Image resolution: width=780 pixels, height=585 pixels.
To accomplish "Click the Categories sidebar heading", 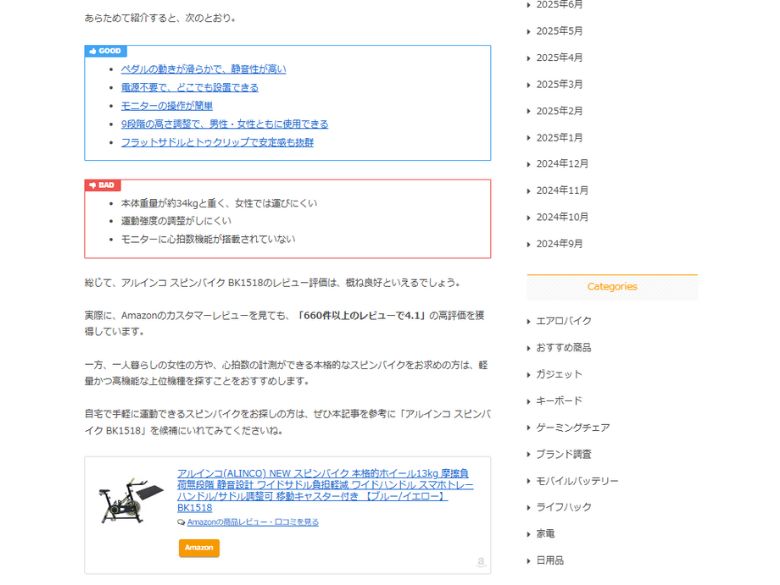I will coord(612,287).
